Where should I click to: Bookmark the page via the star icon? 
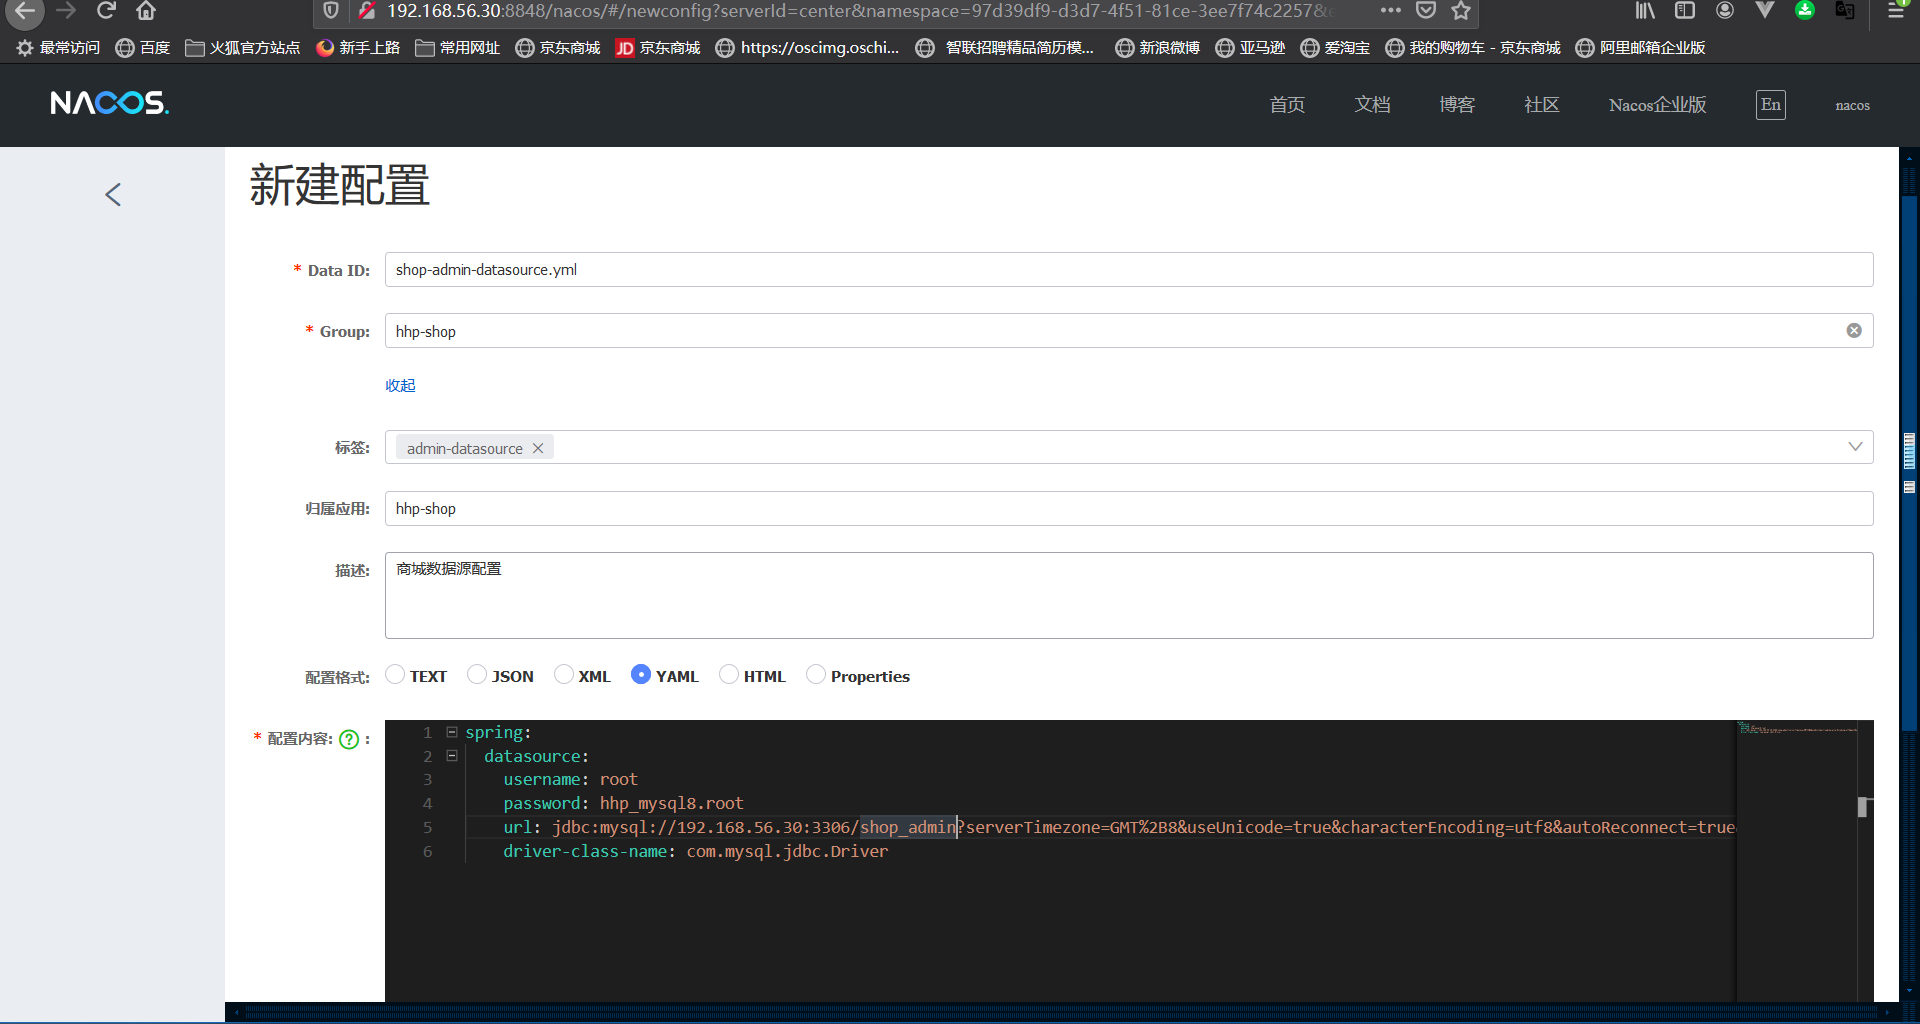1461,11
